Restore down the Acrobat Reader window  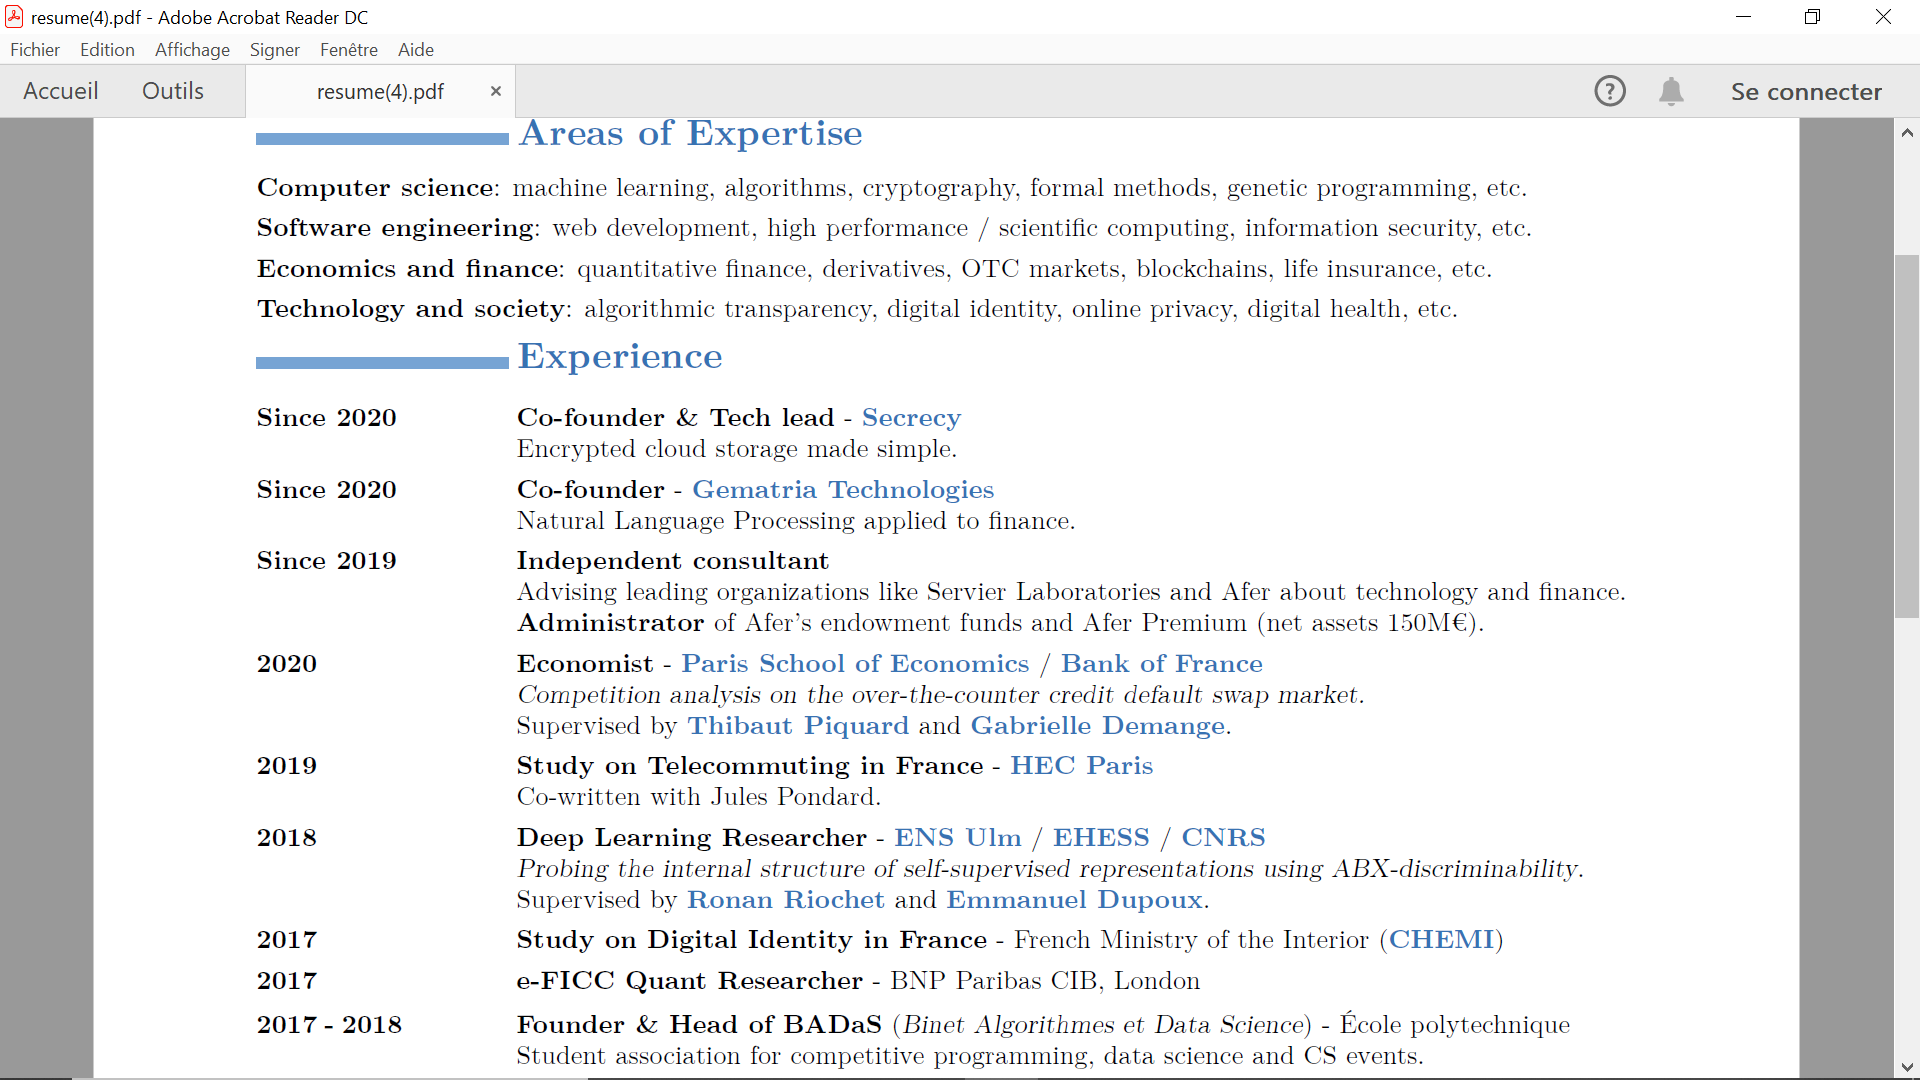1812,17
